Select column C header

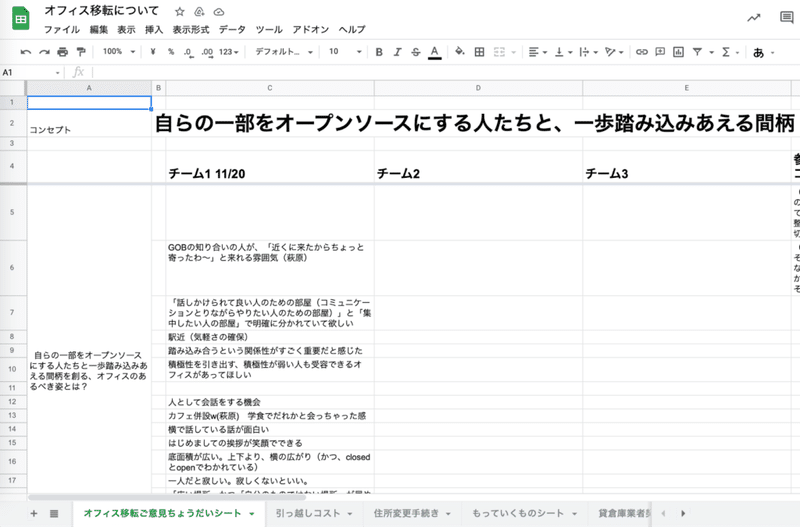[x=270, y=88]
